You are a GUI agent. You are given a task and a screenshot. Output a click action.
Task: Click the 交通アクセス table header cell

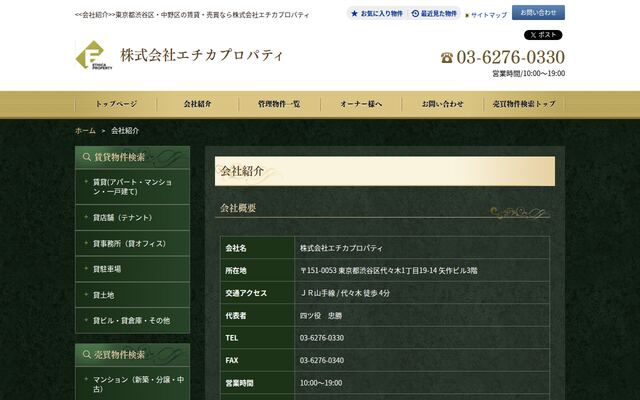(258, 293)
